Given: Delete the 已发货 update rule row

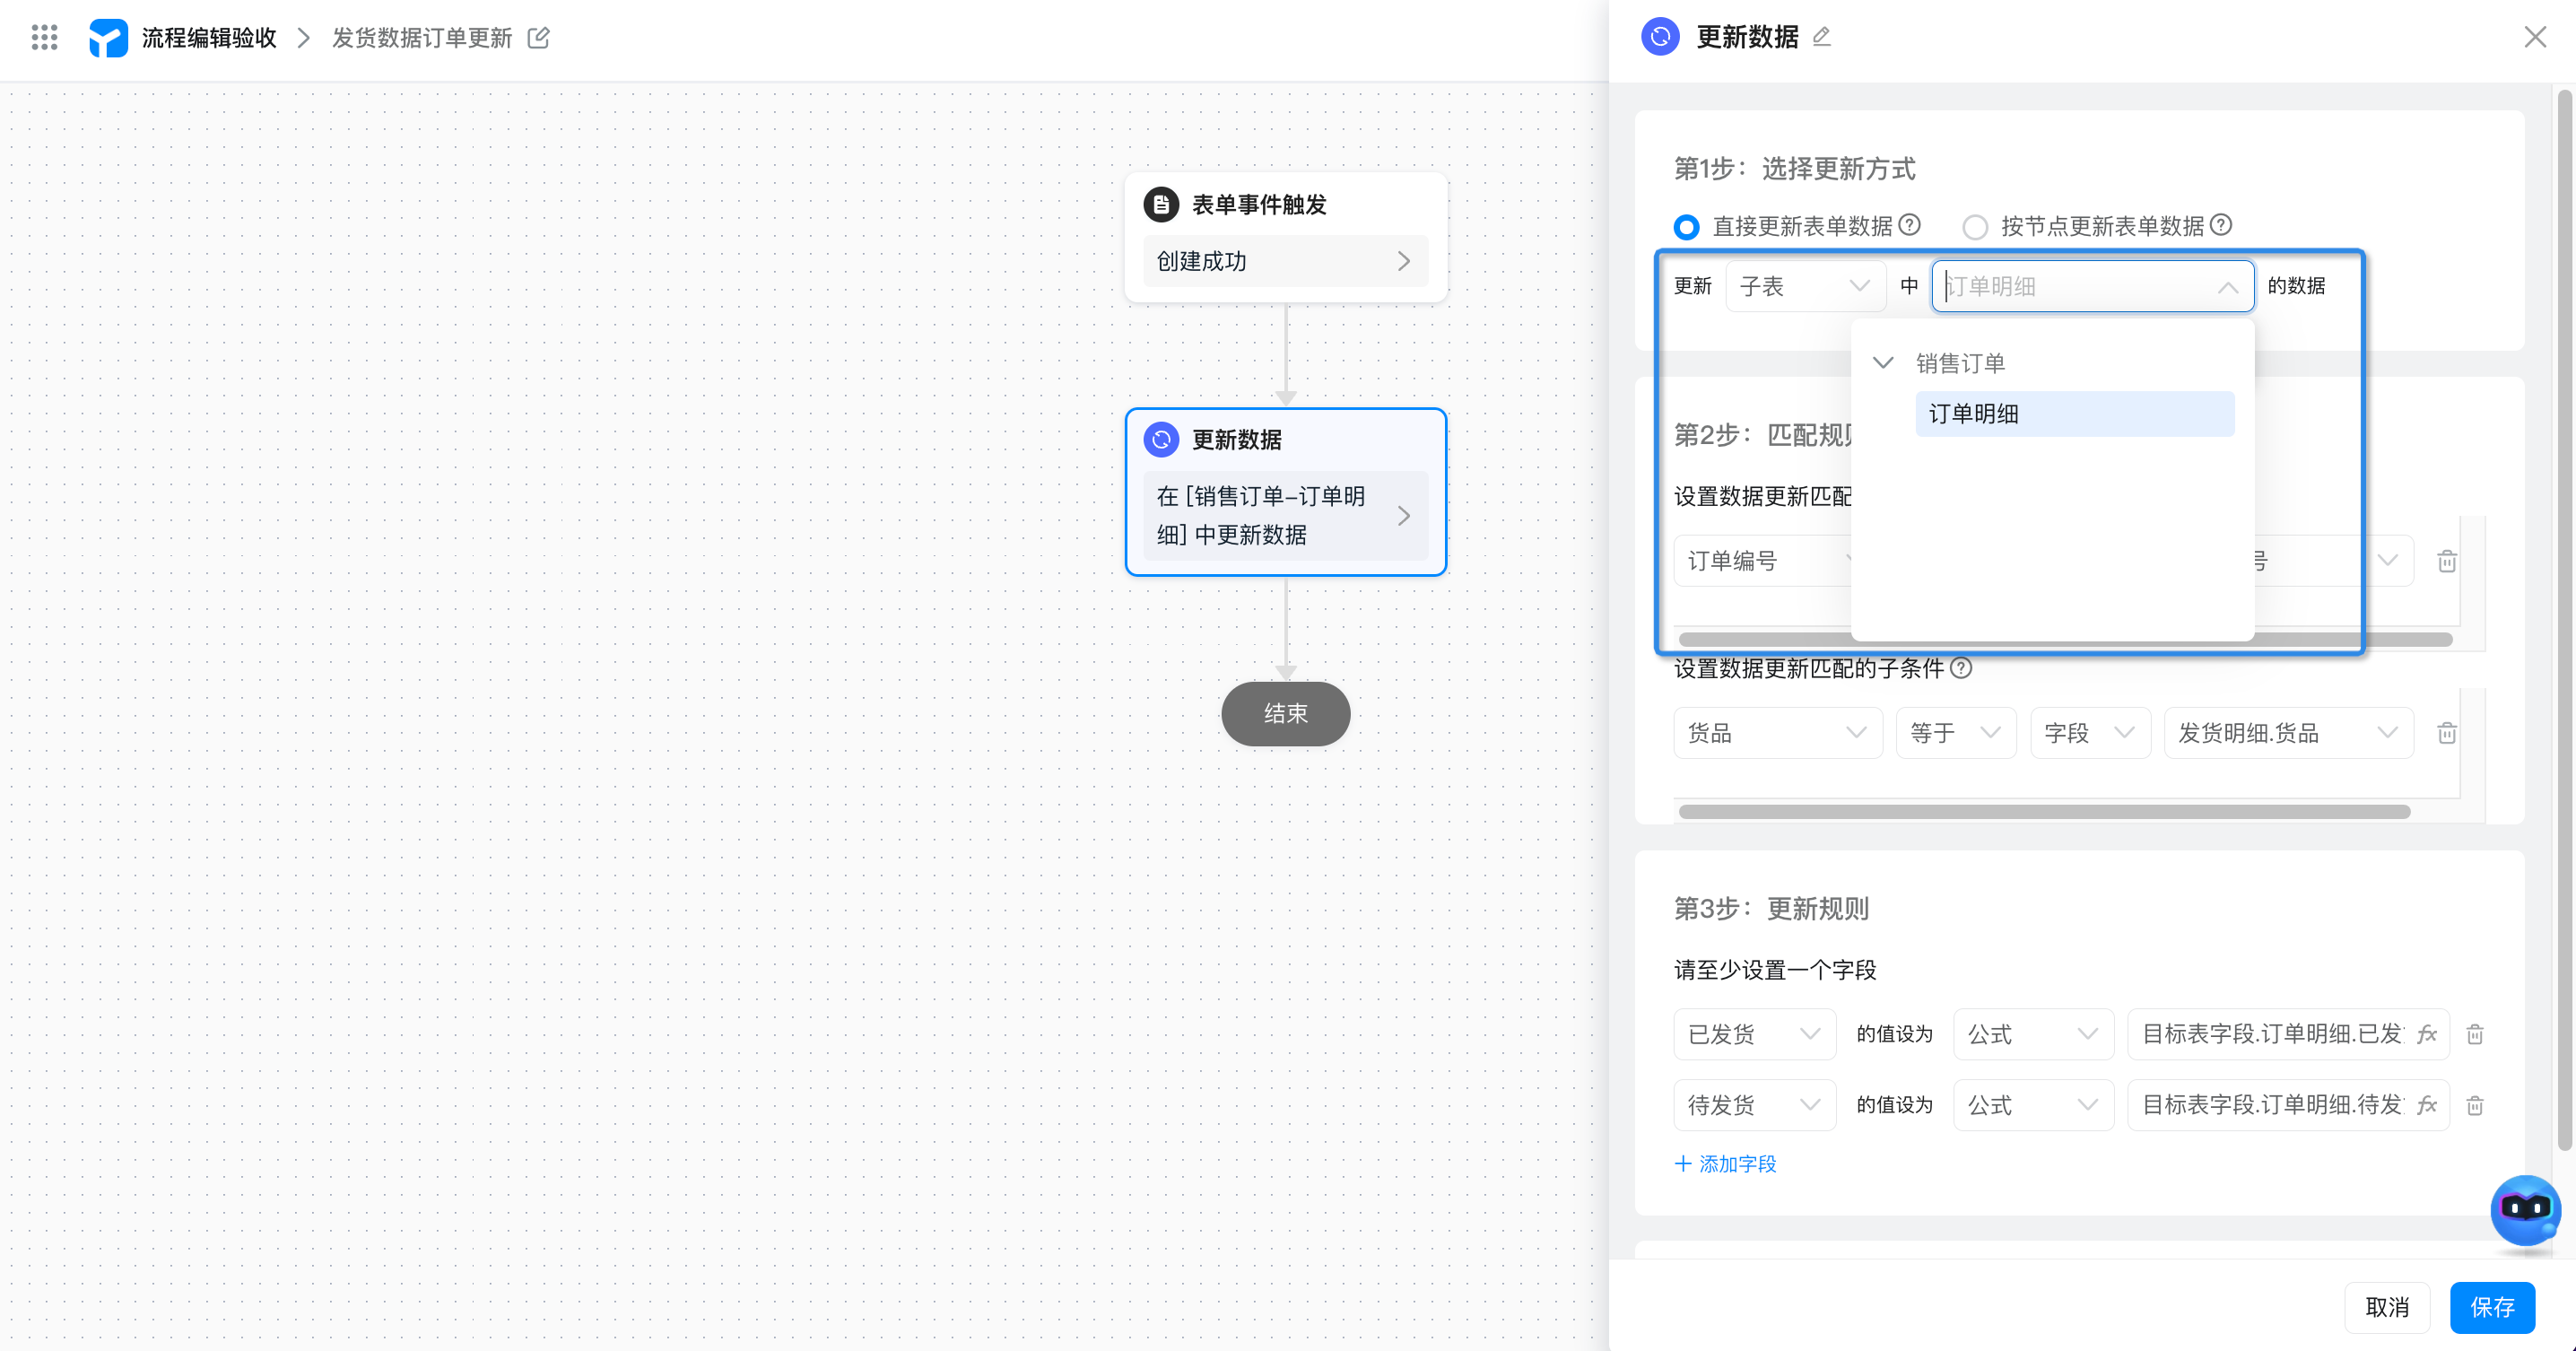Looking at the screenshot, I should tap(2475, 1034).
